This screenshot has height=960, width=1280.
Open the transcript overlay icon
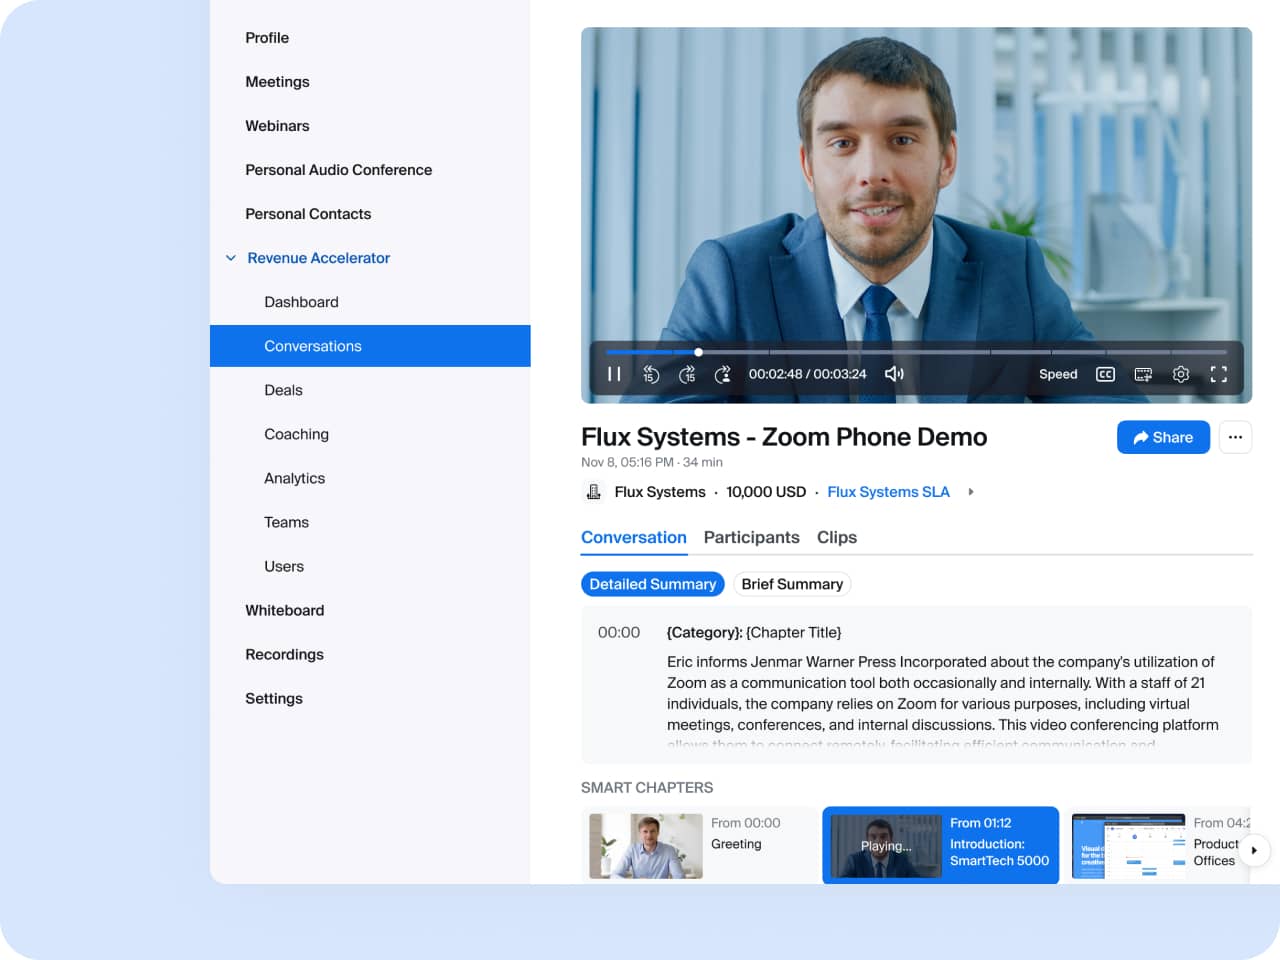(1143, 374)
